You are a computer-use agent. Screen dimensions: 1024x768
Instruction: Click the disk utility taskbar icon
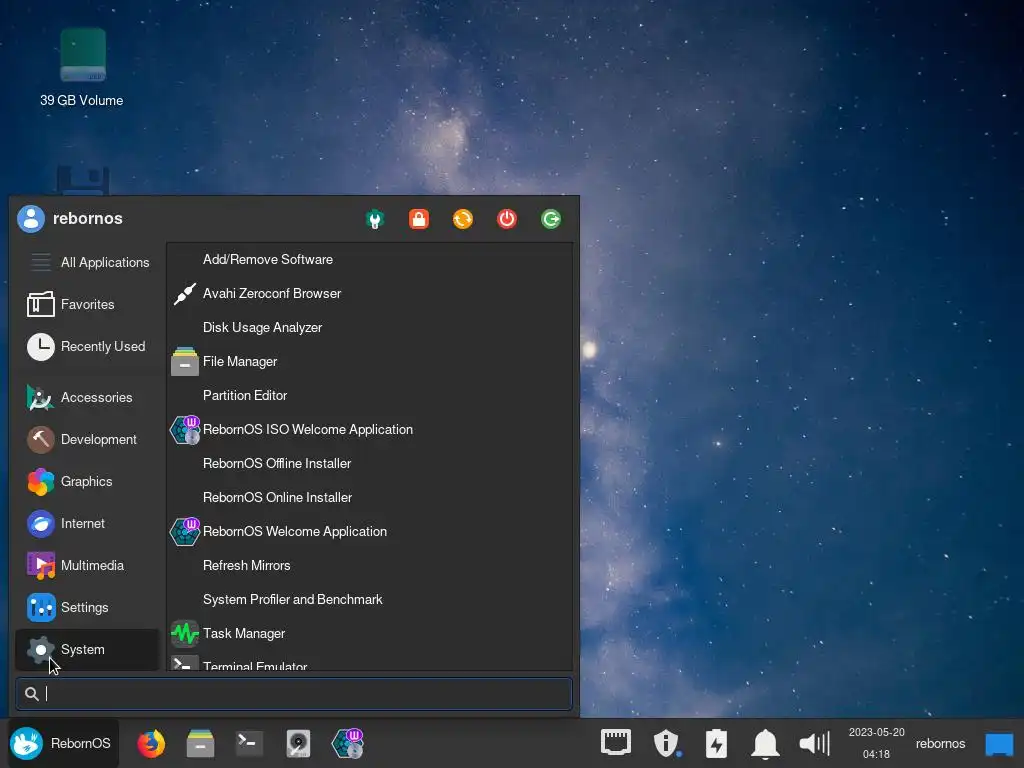click(298, 743)
